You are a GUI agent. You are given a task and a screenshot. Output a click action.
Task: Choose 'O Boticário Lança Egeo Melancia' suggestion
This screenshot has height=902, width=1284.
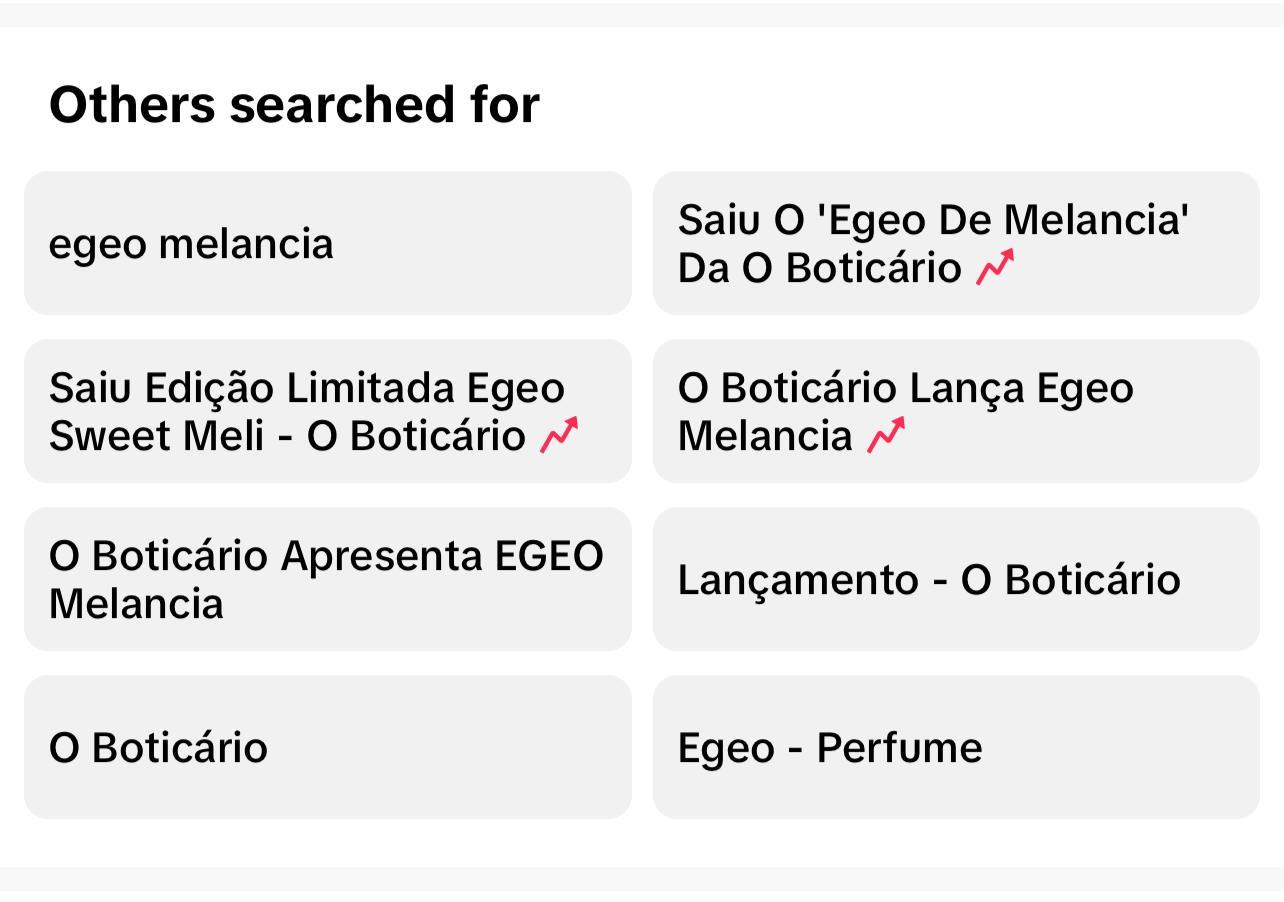click(x=956, y=411)
